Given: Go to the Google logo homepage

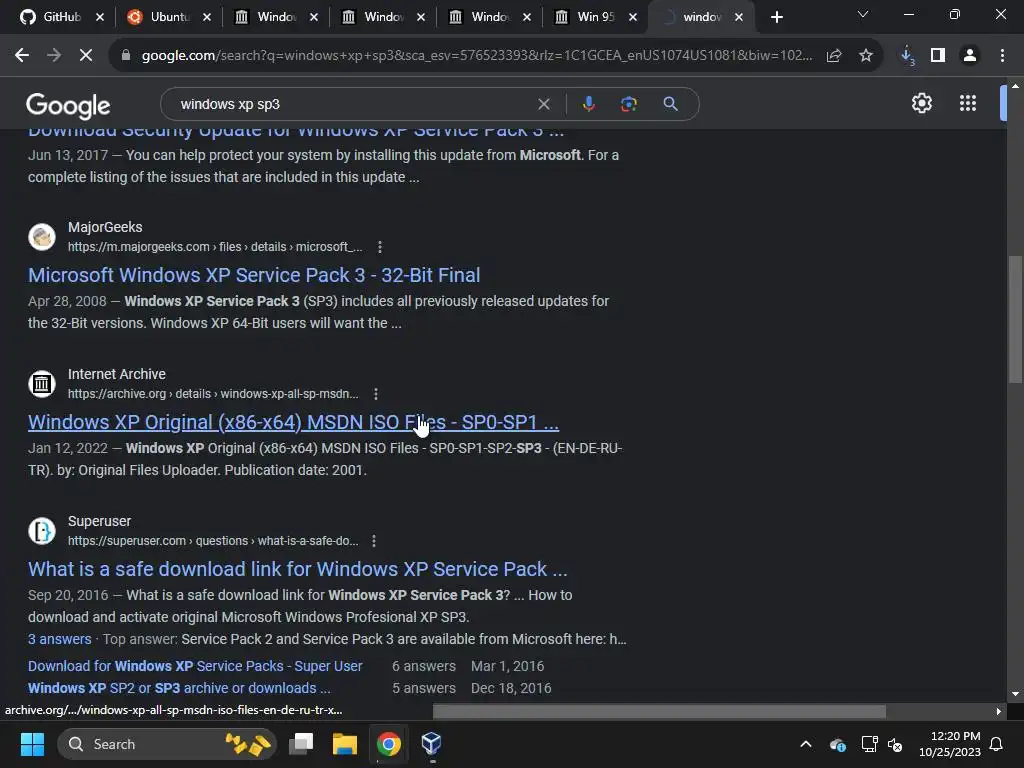Looking at the screenshot, I should 68,106.
